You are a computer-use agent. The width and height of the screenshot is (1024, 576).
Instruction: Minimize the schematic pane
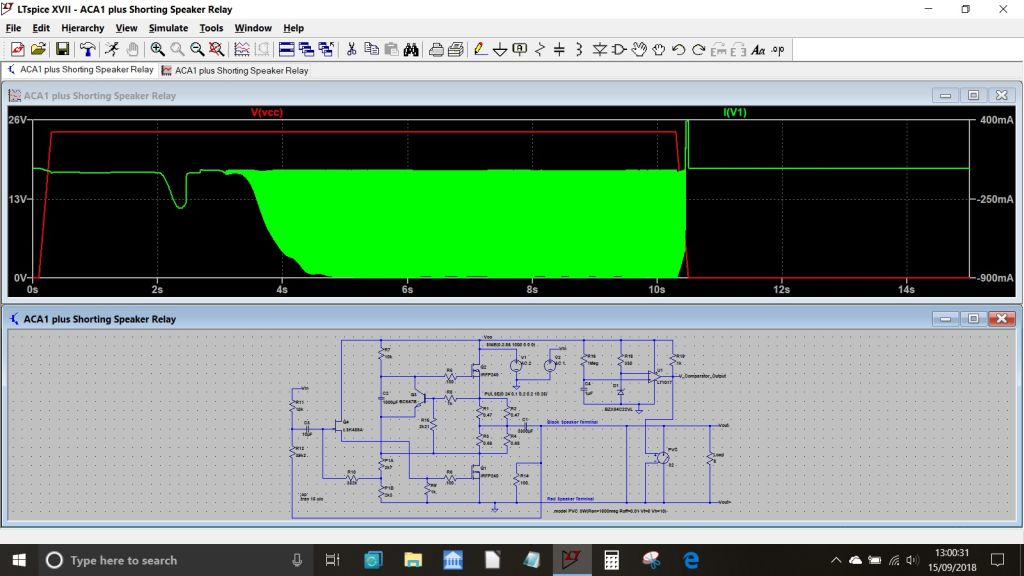point(944,319)
